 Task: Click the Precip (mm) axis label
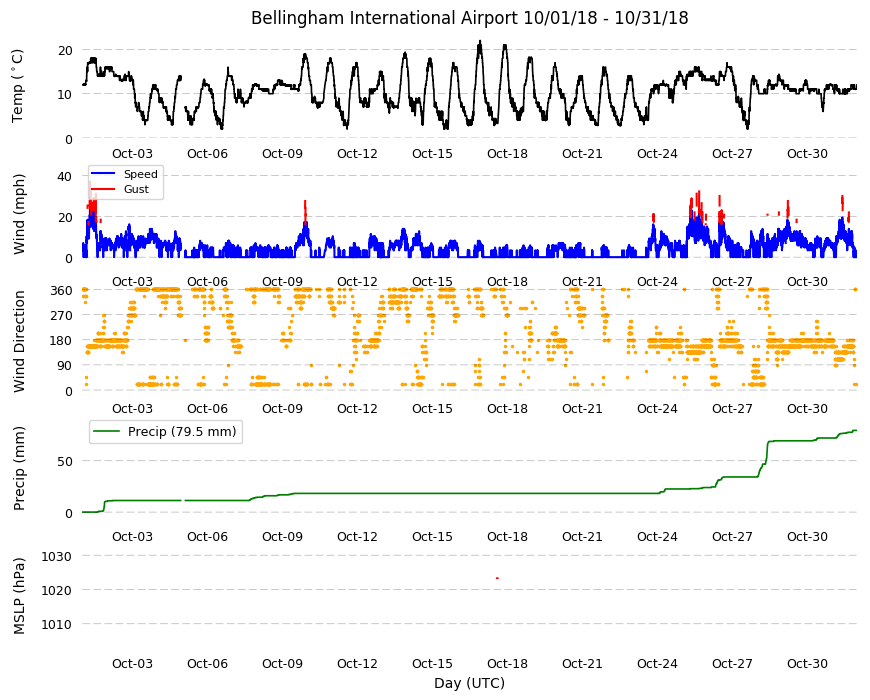point(19,468)
